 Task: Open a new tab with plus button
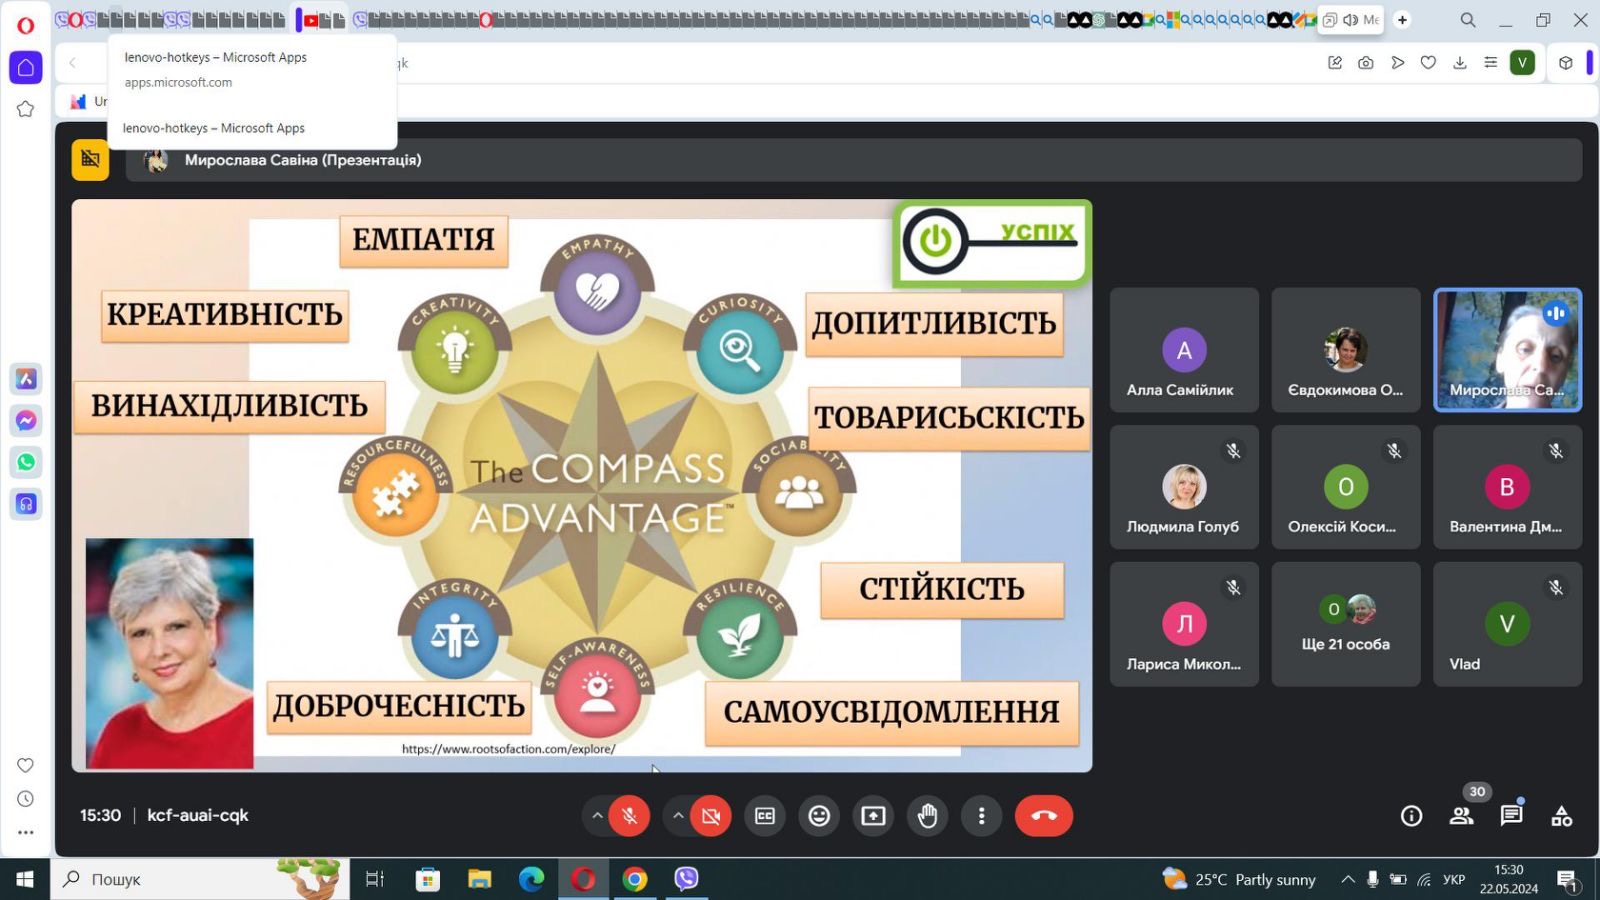pos(1403,20)
